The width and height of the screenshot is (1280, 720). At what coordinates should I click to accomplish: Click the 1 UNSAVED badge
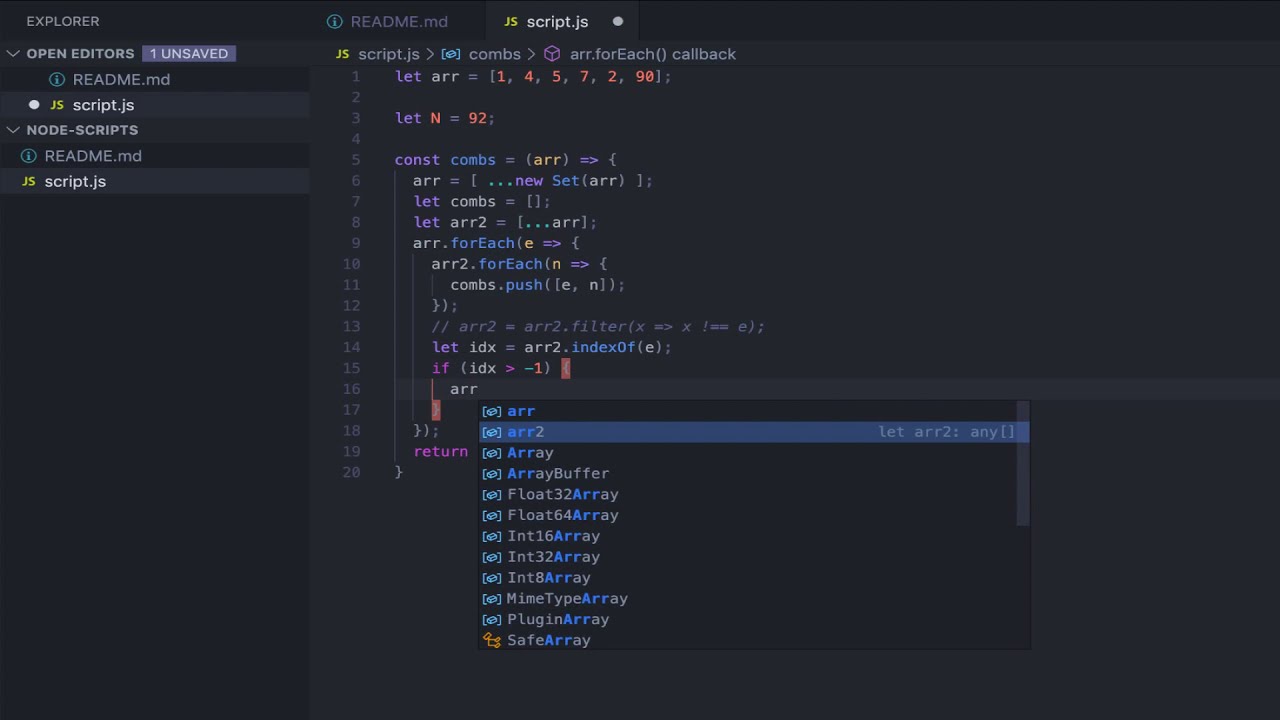click(189, 53)
